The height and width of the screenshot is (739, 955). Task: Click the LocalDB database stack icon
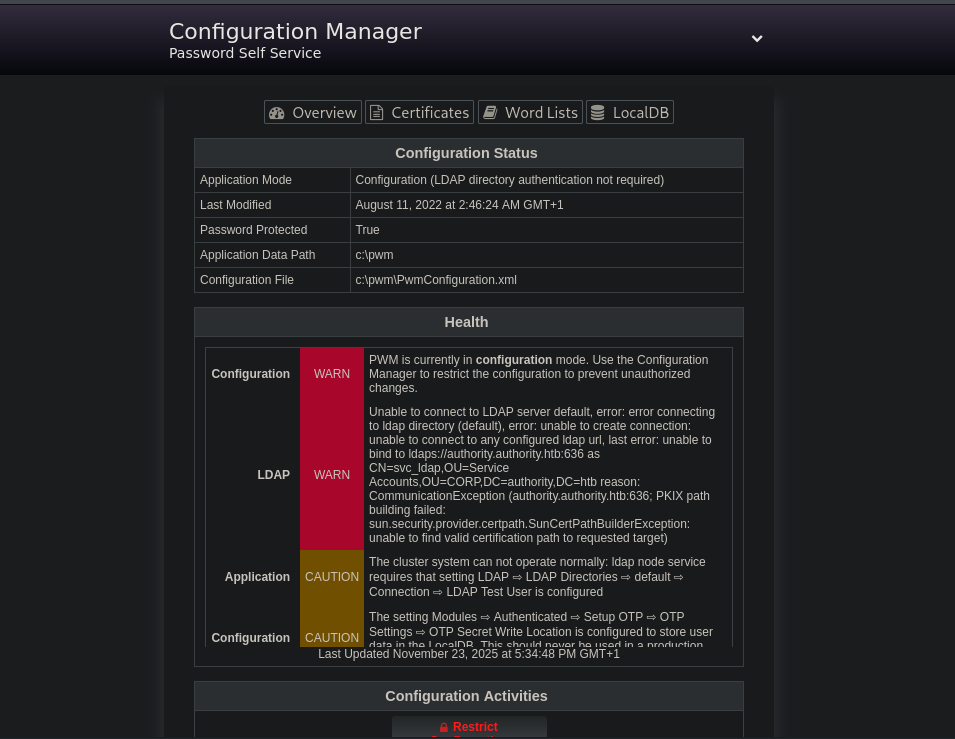(597, 113)
